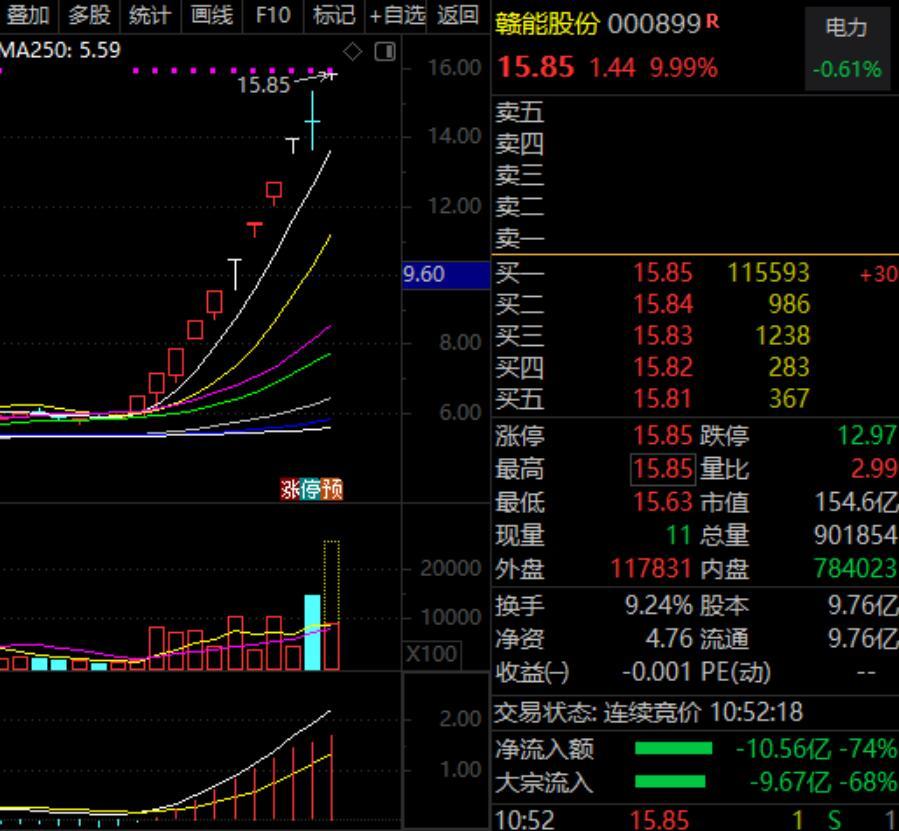Image resolution: width=899 pixels, height=831 pixels.
Task: Click 买四 bid price 15.82
Action: pyautogui.click(x=663, y=368)
